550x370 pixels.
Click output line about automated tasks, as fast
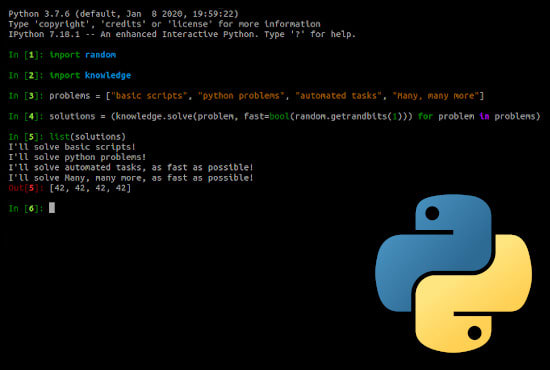[x=131, y=167]
